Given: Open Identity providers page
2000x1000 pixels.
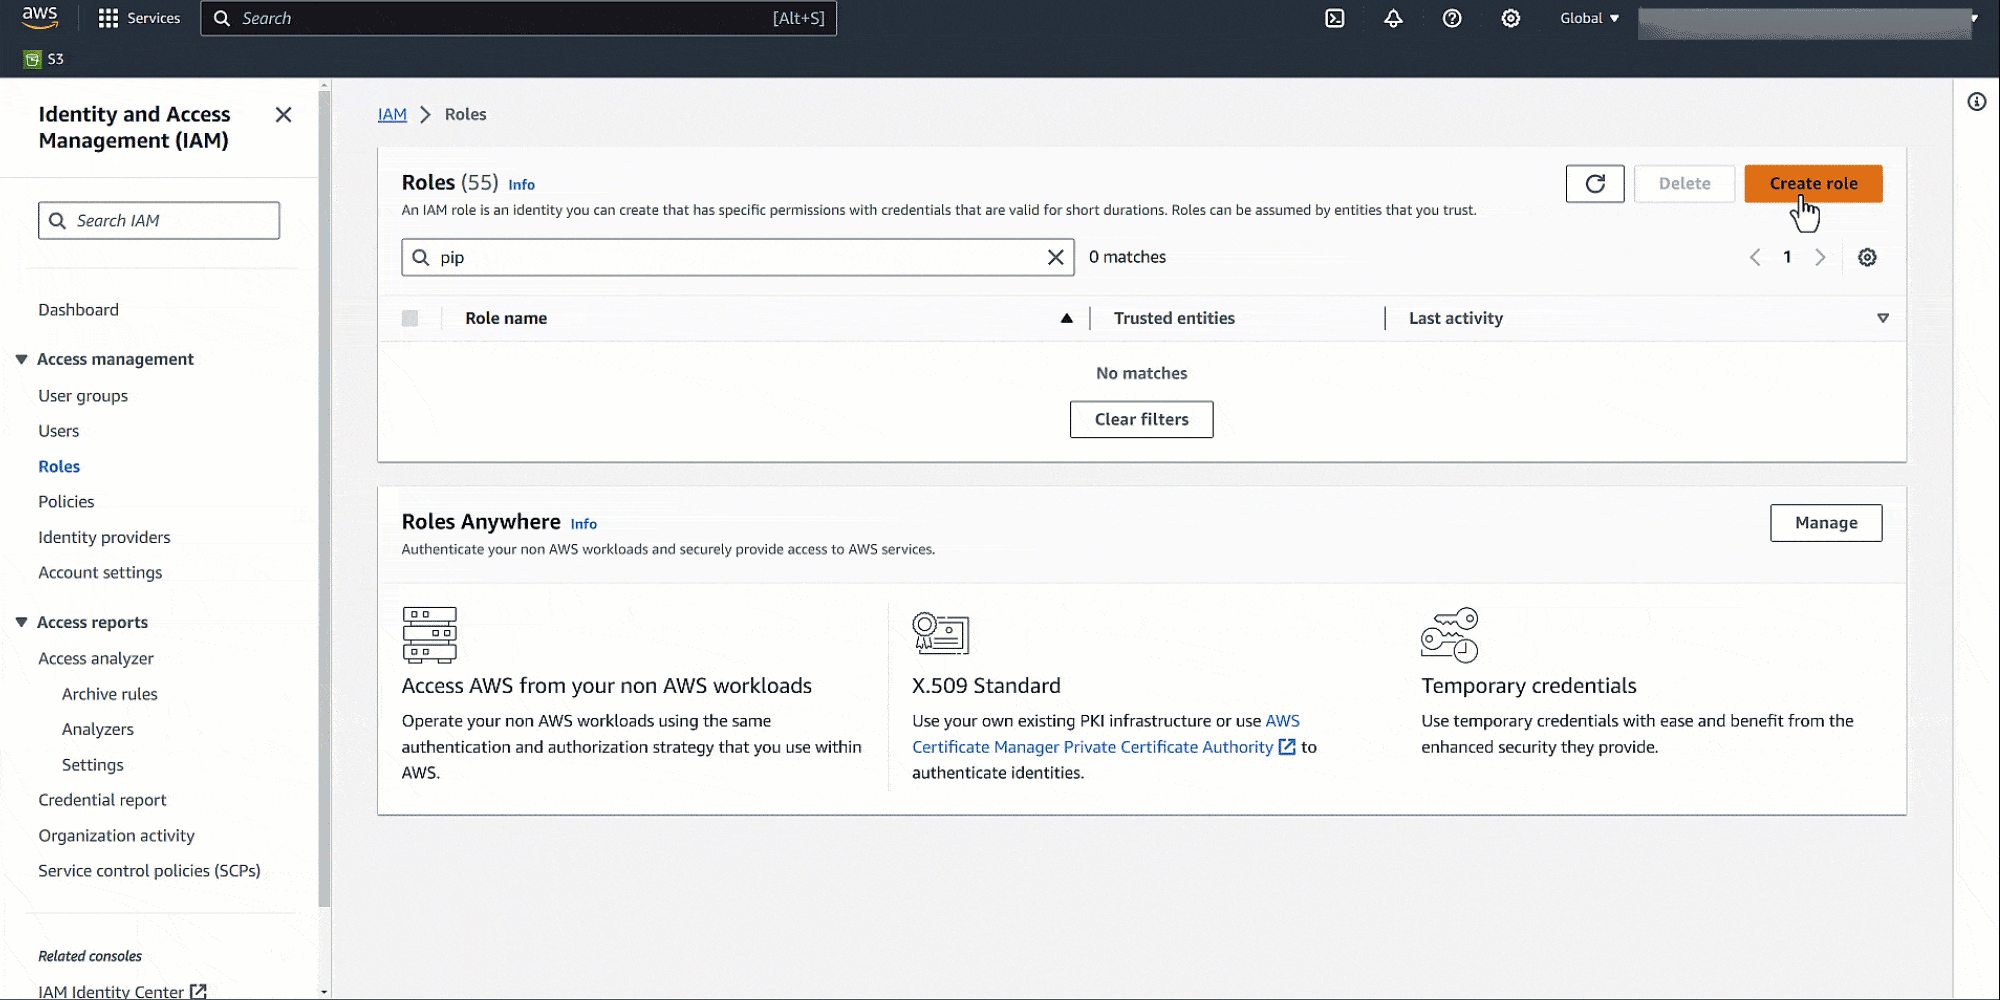Looking at the screenshot, I should click(104, 537).
